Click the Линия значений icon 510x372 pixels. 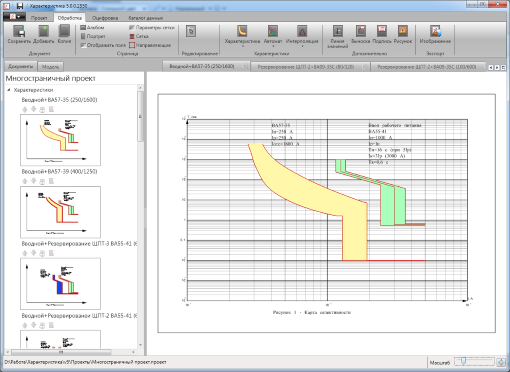[x=338, y=31]
